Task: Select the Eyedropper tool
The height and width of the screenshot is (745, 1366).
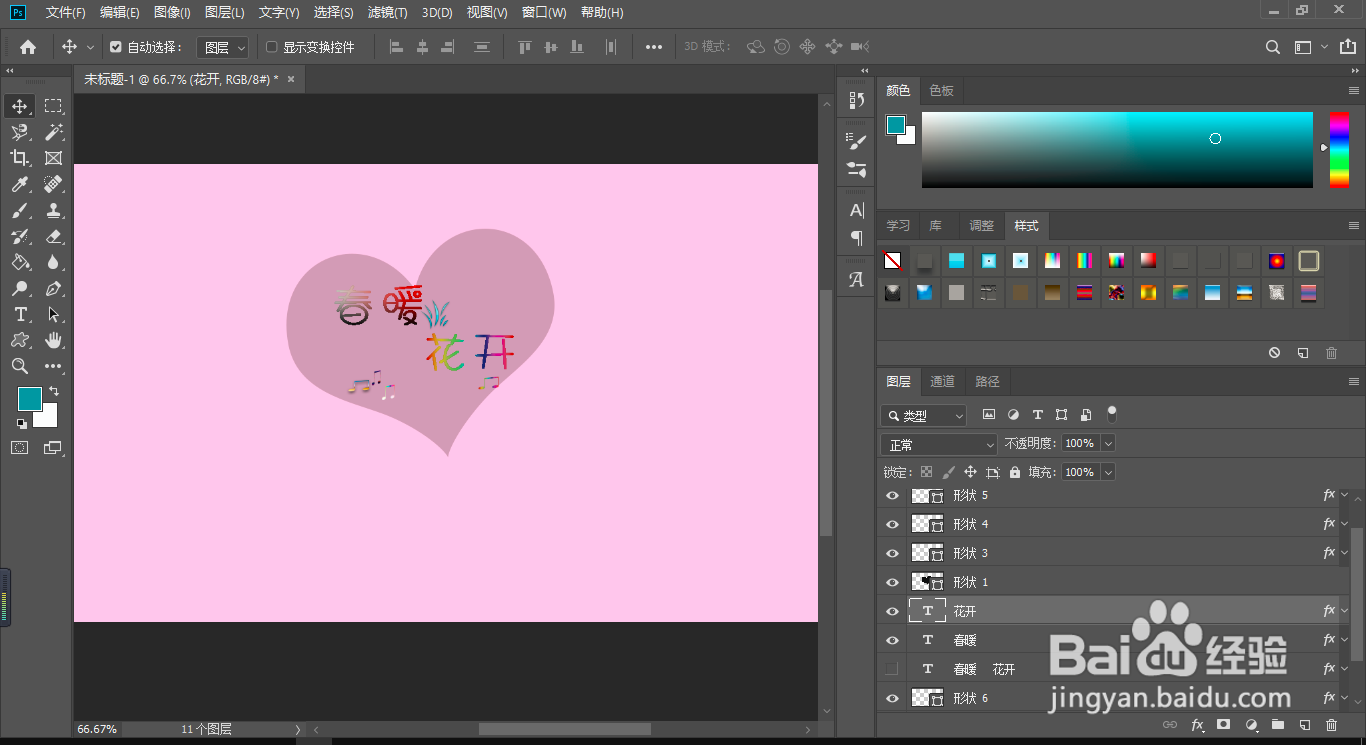Action: [x=20, y=184]
